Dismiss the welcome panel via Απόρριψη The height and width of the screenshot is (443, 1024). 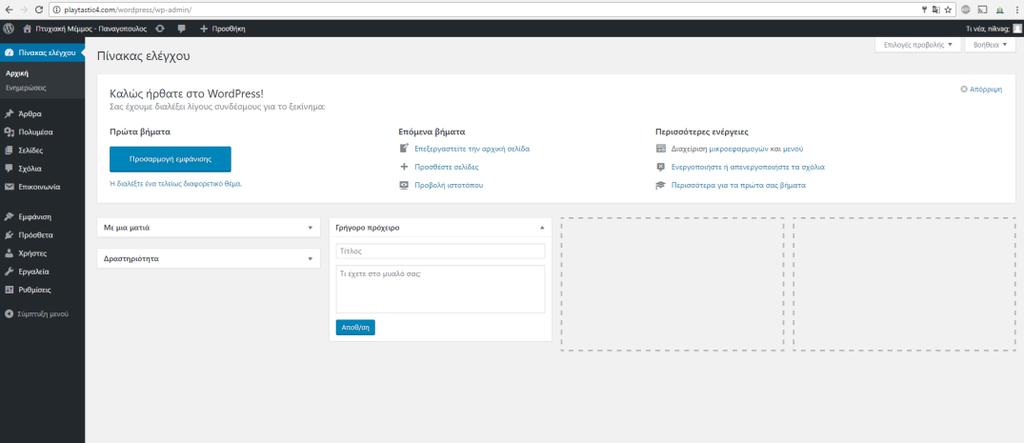pos(982,89)
